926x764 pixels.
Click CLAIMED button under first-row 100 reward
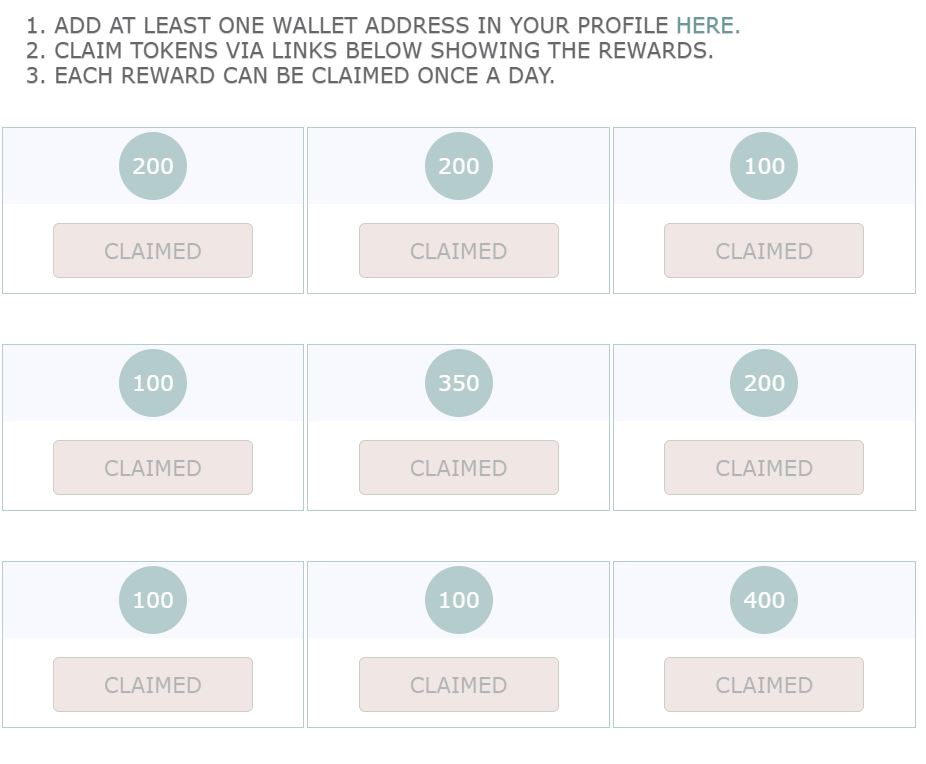click(x=764, y=250)
